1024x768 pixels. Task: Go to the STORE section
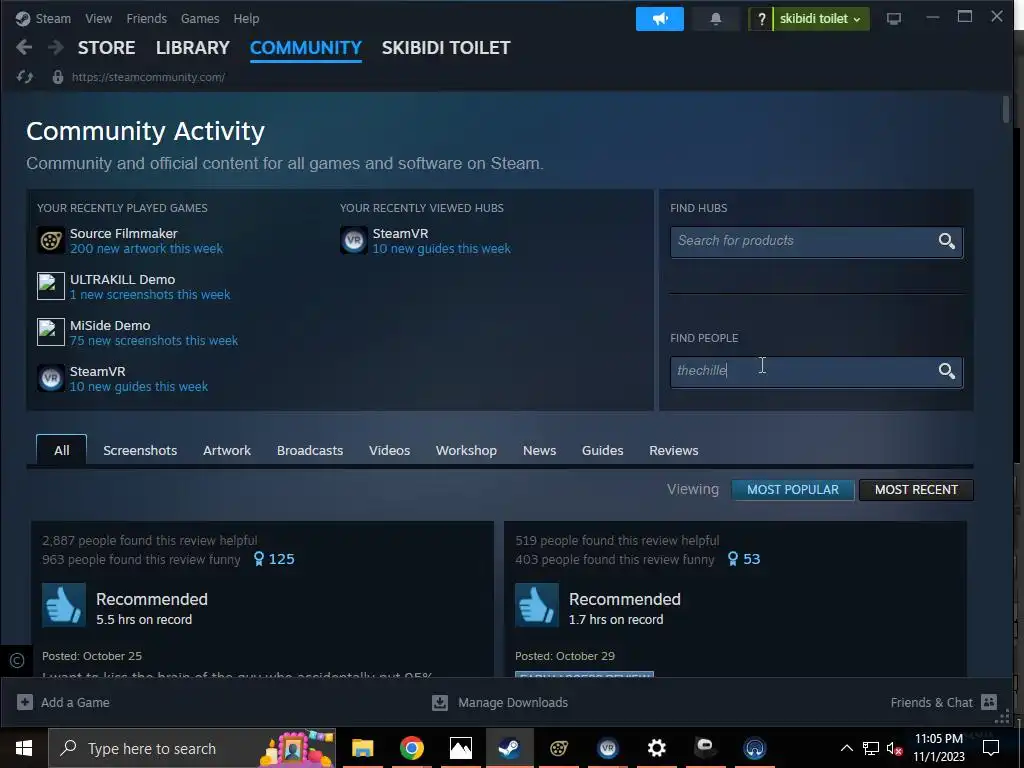[106, 48]
